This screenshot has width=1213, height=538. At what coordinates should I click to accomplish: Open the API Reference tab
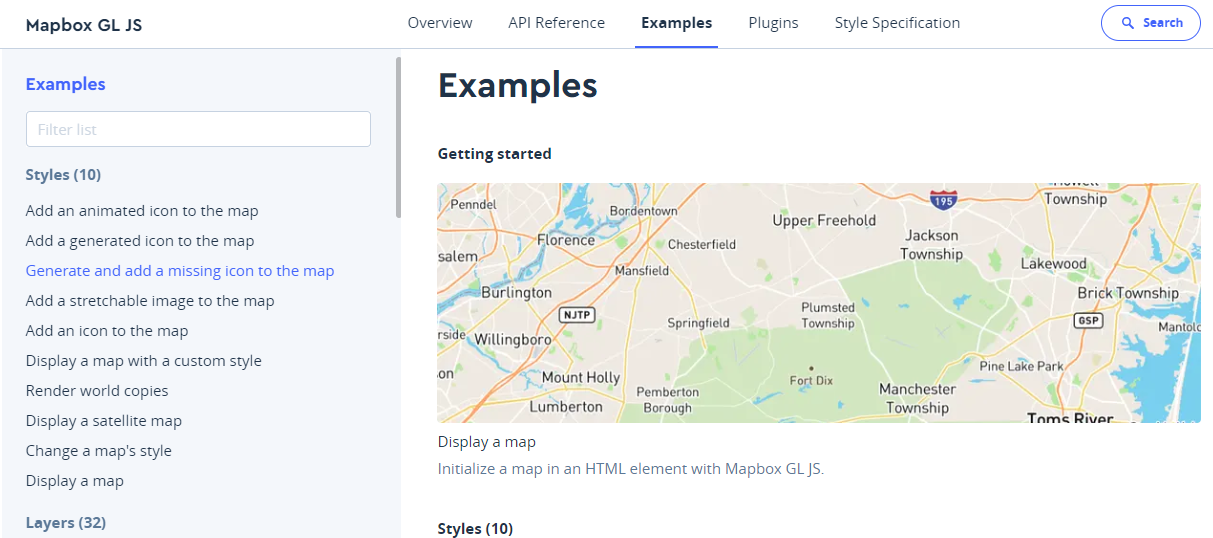[556, 23]
